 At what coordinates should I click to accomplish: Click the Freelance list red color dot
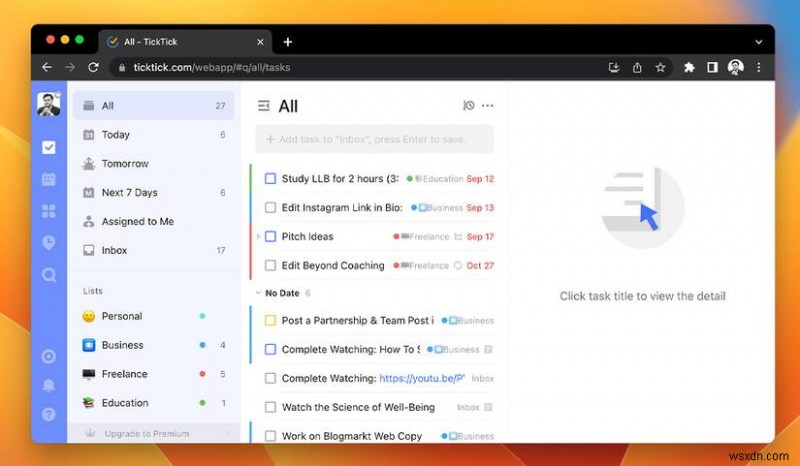(x=203, y=374)
